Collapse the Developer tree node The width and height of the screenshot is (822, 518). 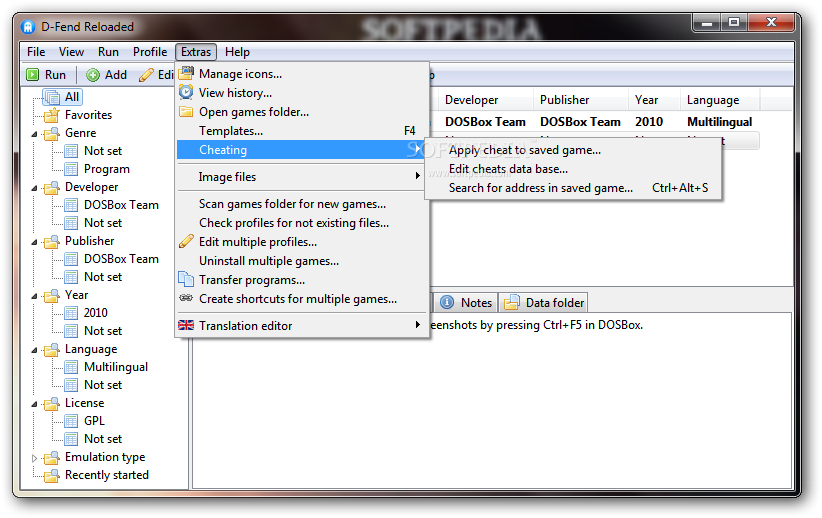tap(35, 188)
